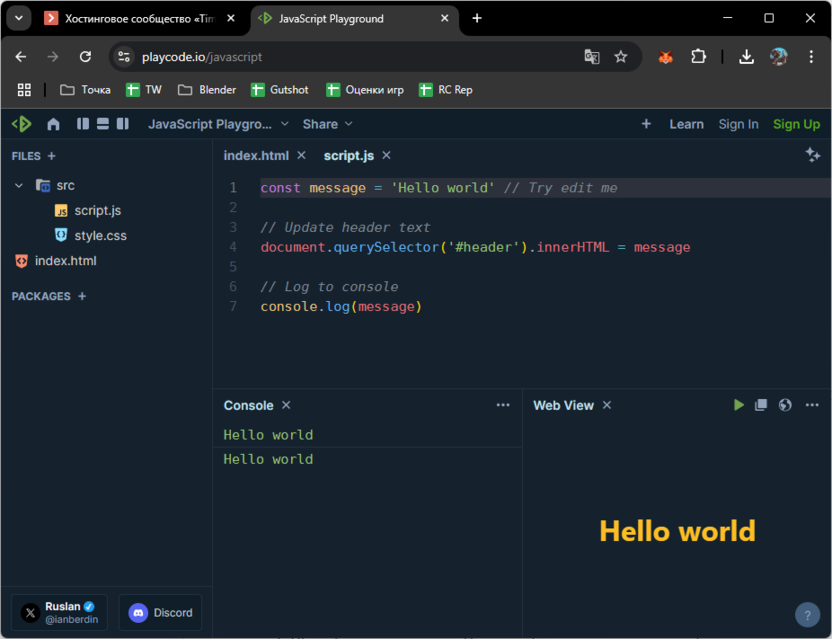Click the stacked windows icon in Web View
The height and width of the screenshot is (639, 832).
coord(761,405)
